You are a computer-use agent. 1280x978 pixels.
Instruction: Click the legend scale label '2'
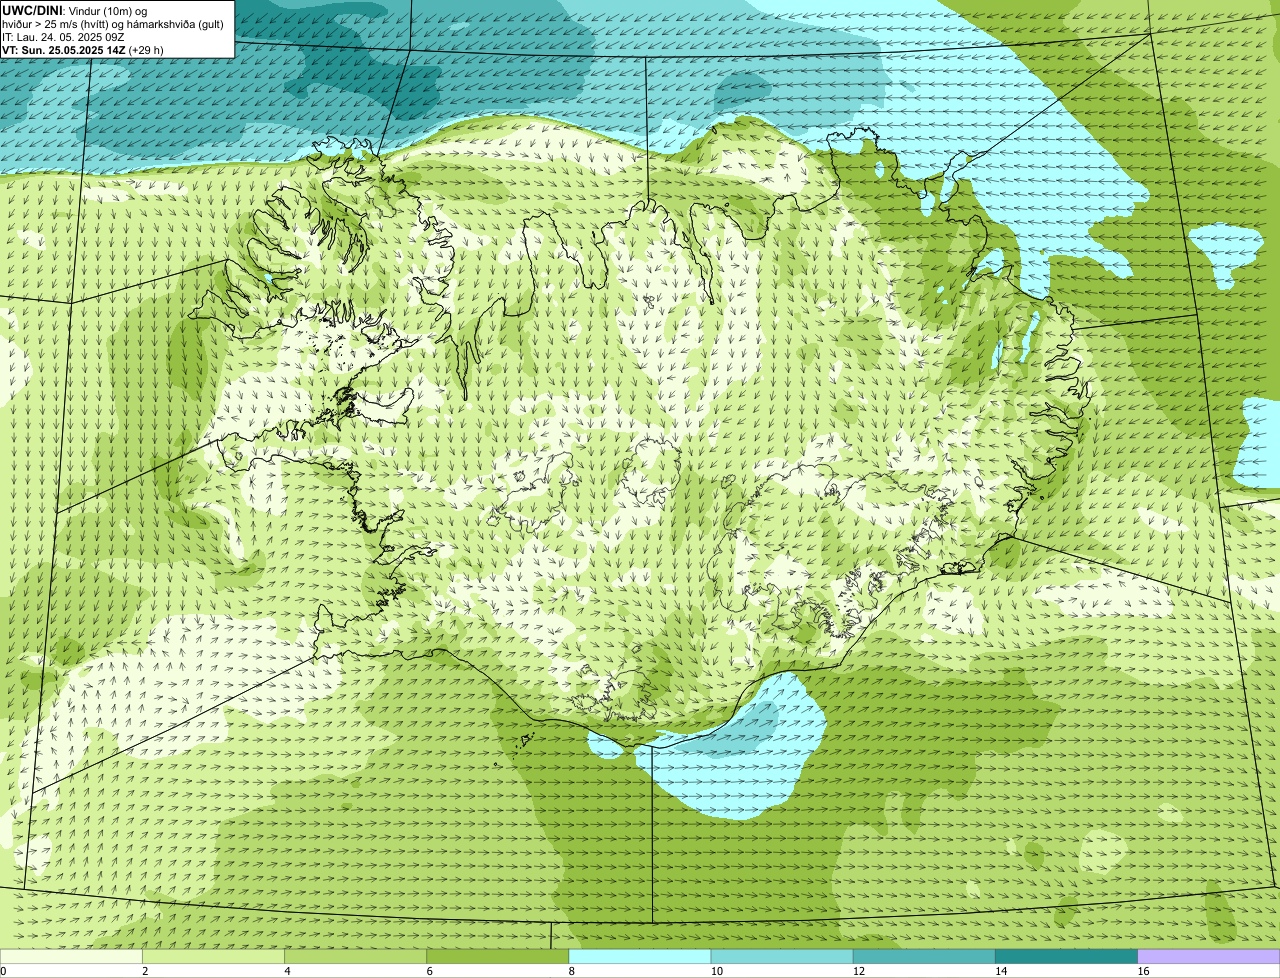[145, 971]
